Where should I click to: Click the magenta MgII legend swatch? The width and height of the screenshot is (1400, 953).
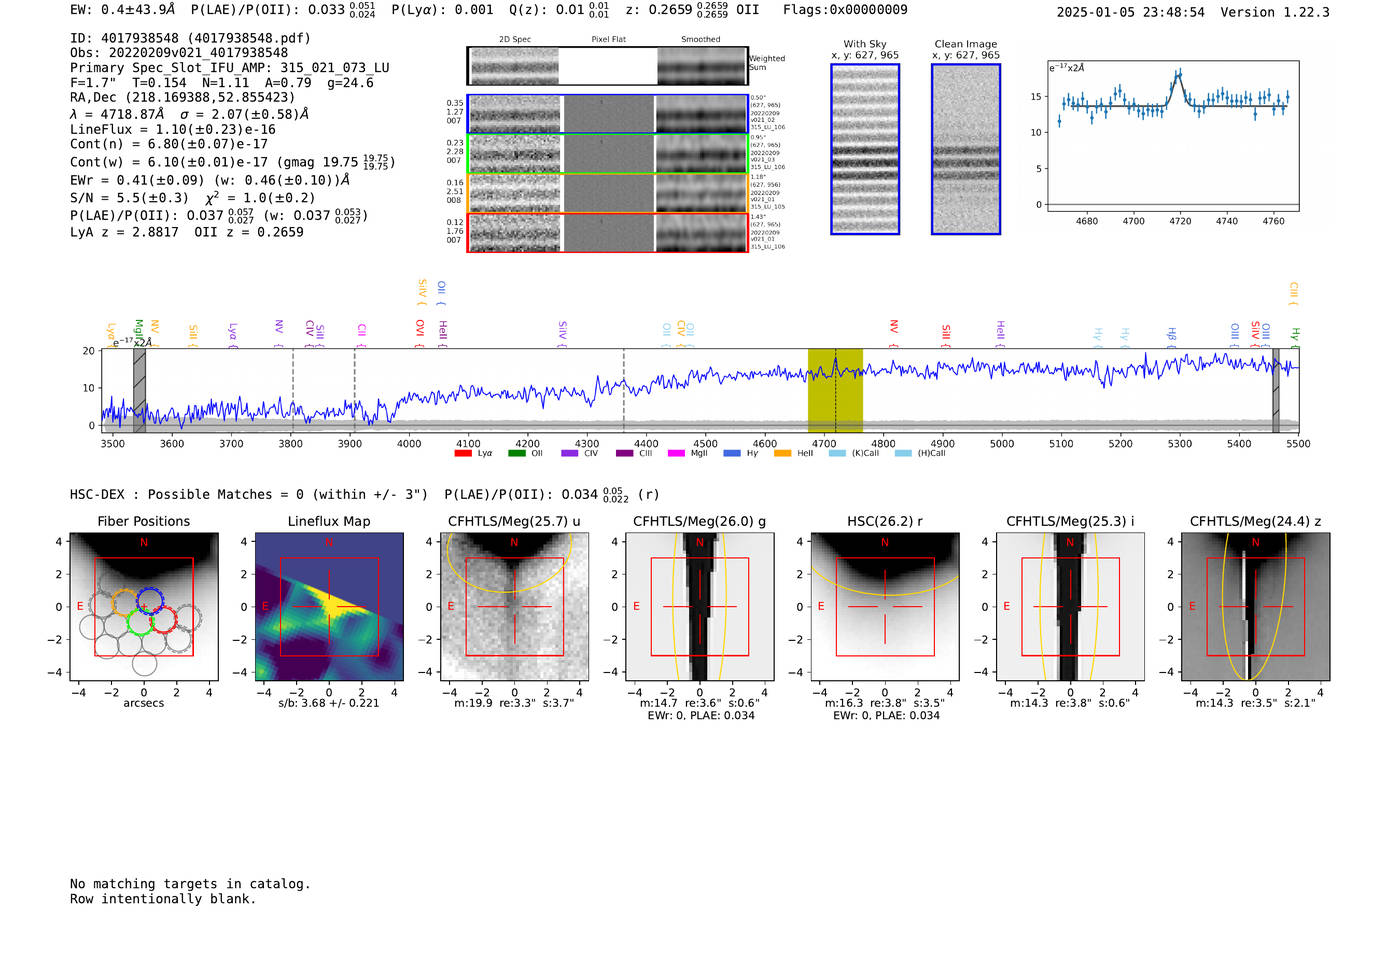click(x=676, y=453)
